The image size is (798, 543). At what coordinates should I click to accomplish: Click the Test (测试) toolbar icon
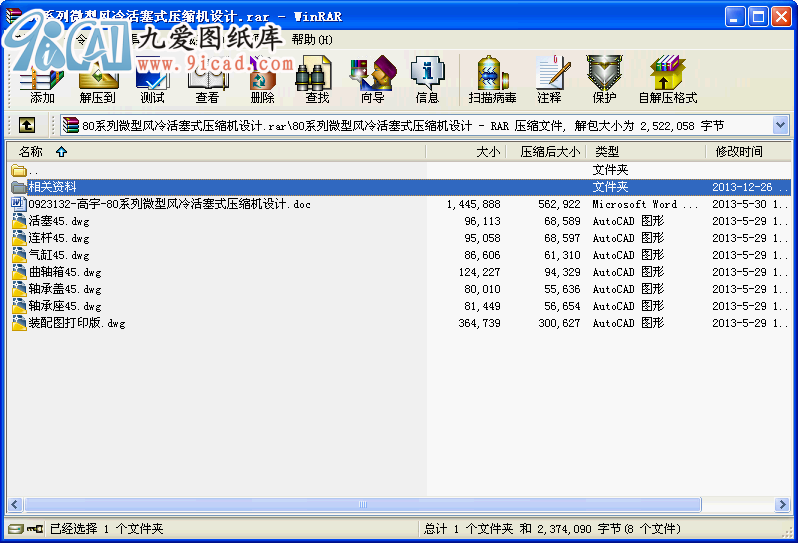tap(152, 80)
